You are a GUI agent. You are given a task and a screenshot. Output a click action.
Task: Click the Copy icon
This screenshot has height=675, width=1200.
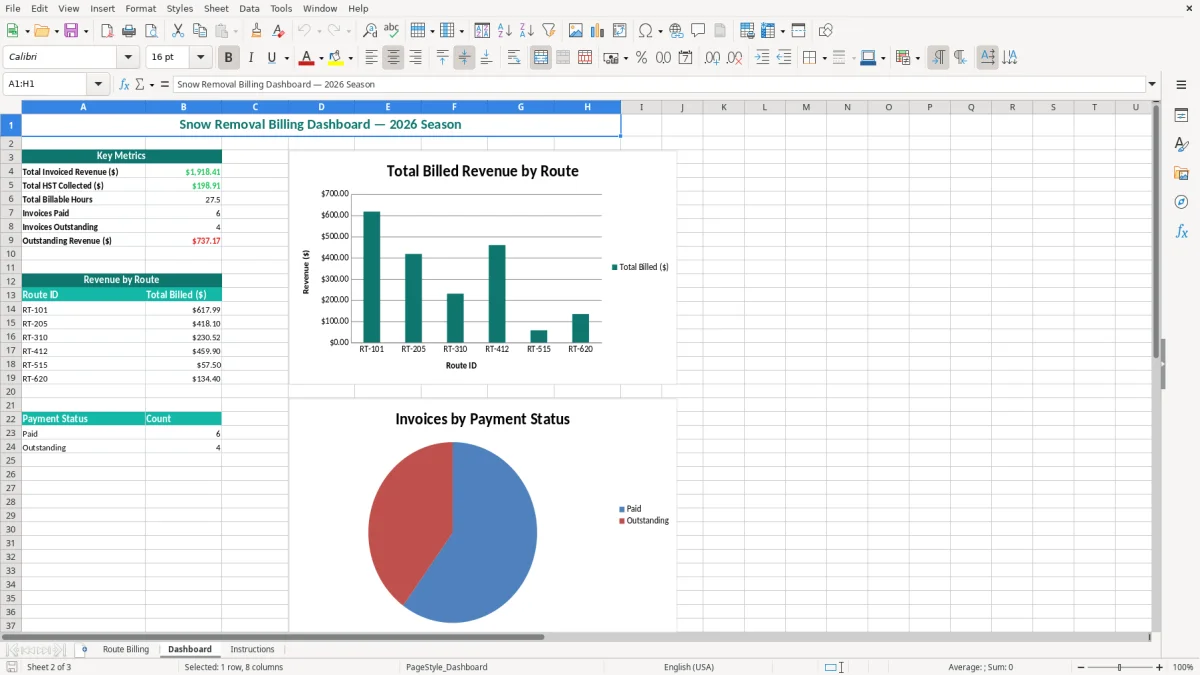[200, 31]
